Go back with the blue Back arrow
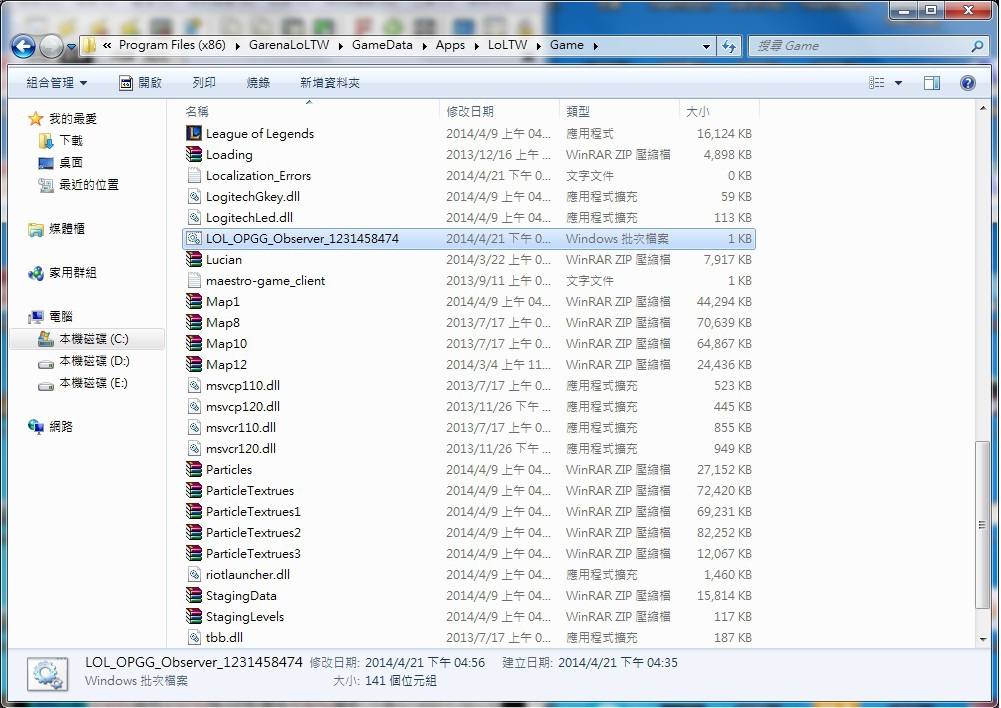Viewport: 1001px width, 708px height. 23,46
